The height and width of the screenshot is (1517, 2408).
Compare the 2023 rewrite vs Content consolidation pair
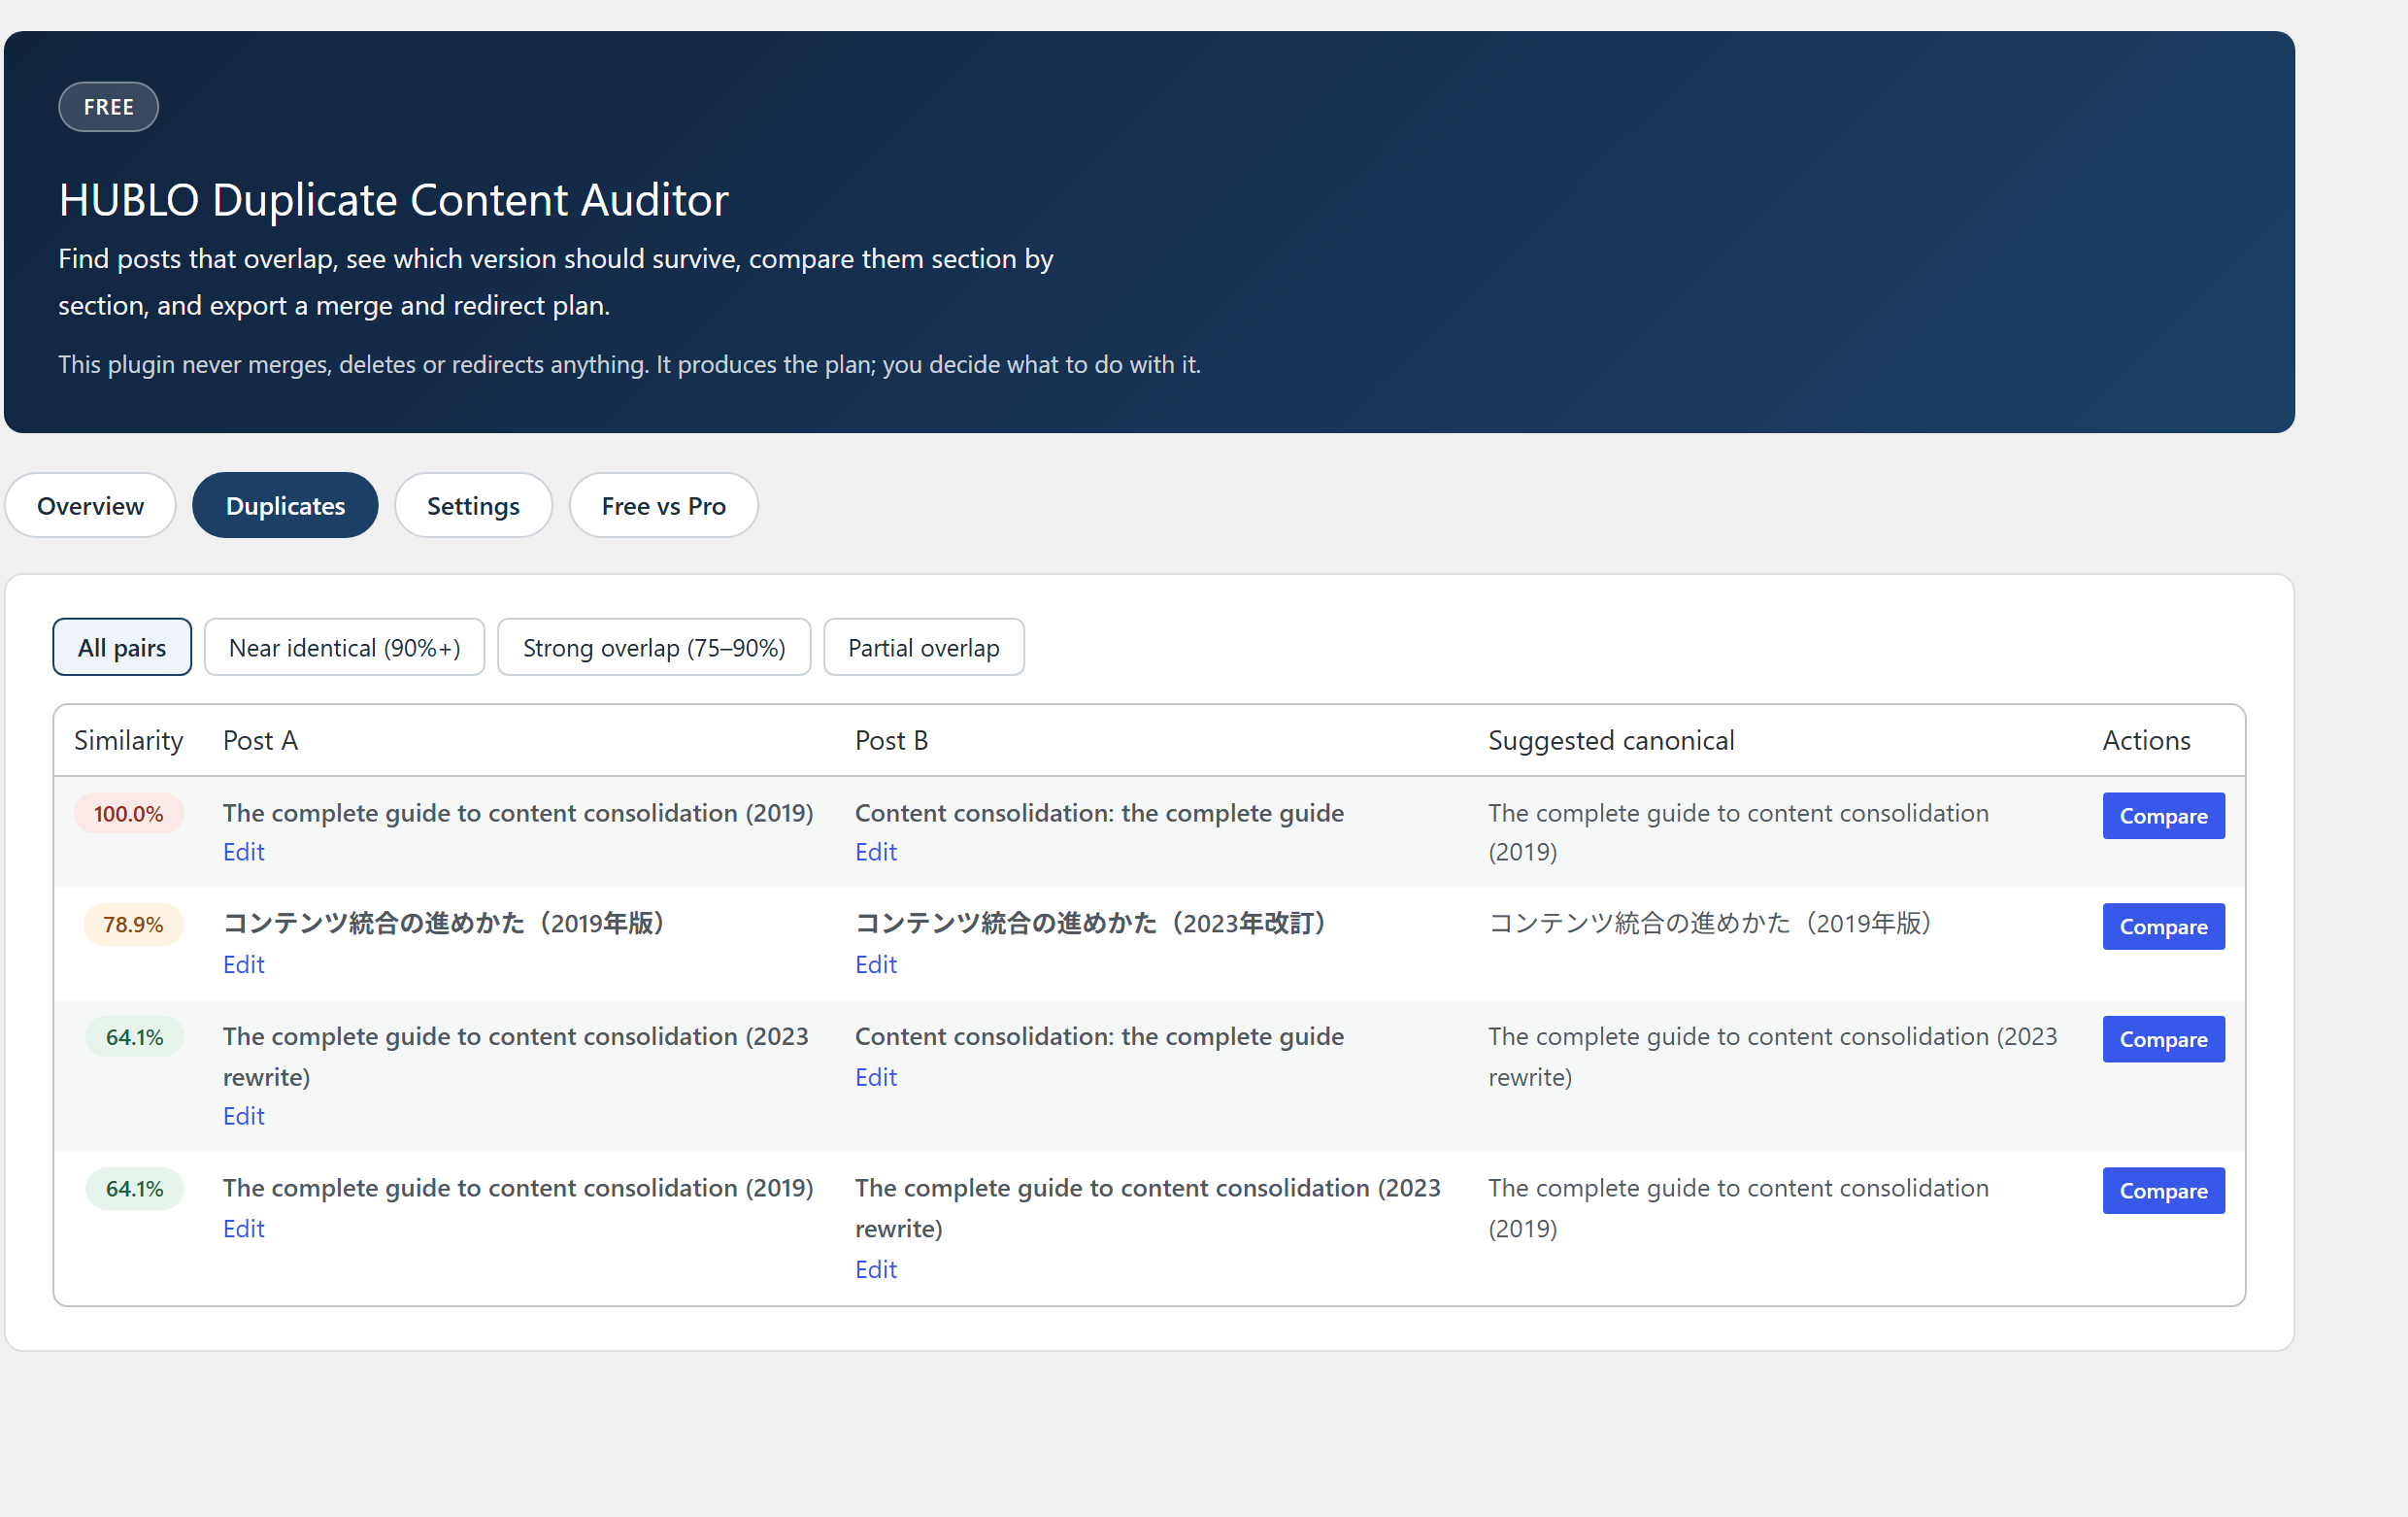pos(2163,1039)
